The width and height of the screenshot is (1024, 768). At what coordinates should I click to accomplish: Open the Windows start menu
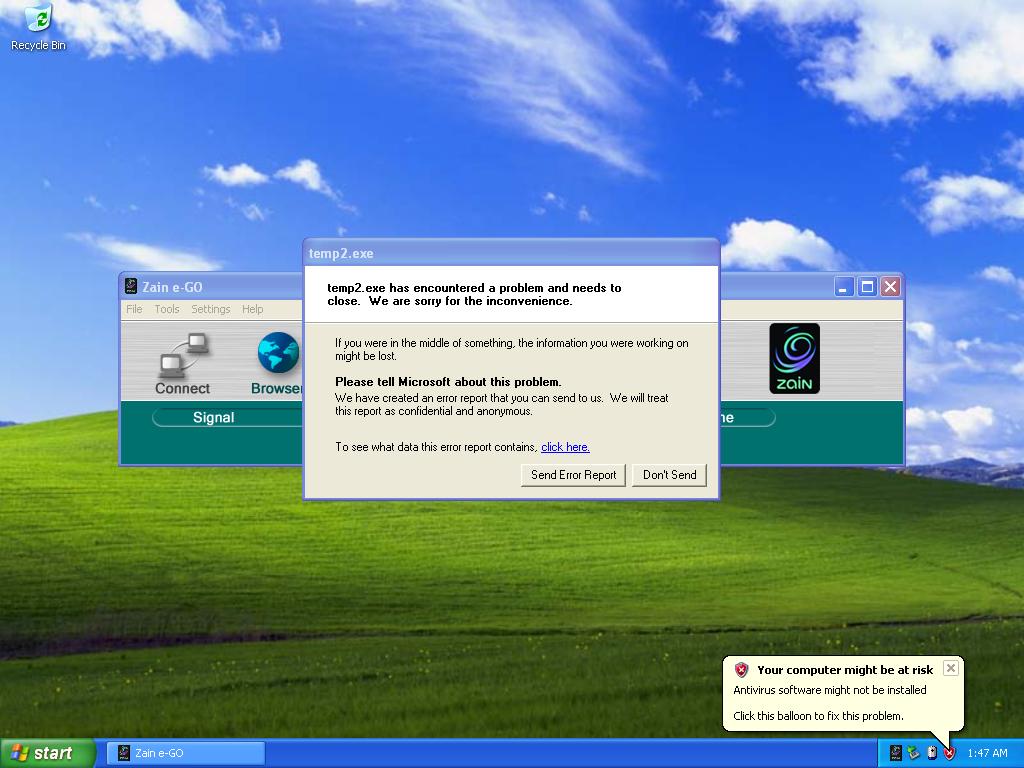point(48,753)
